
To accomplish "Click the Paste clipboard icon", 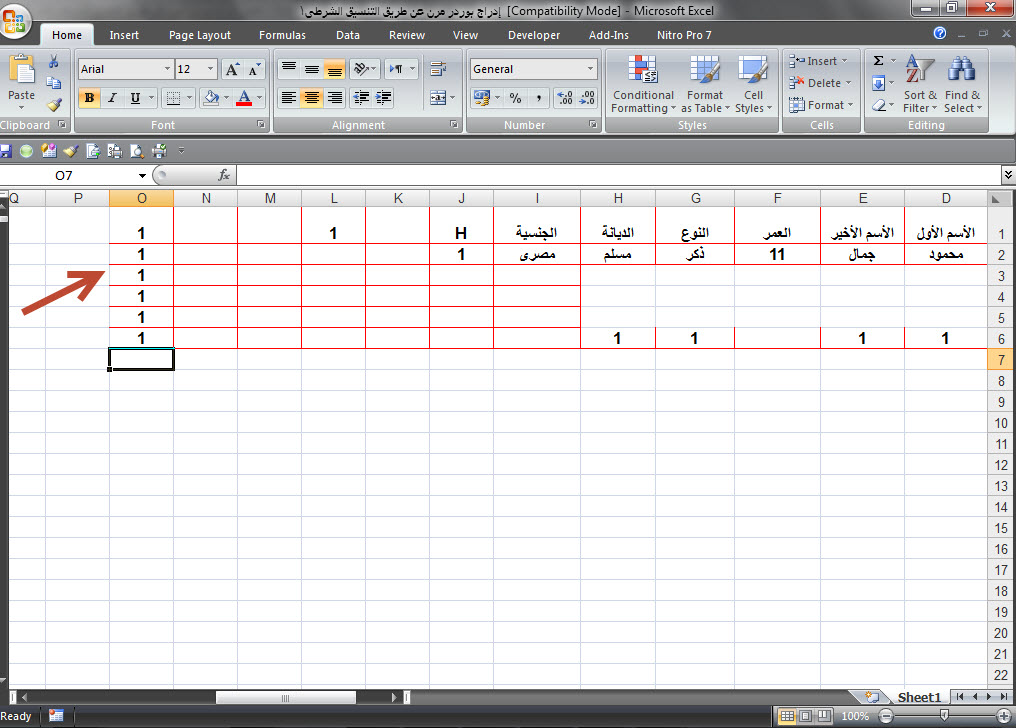I will tap(21, 70).
